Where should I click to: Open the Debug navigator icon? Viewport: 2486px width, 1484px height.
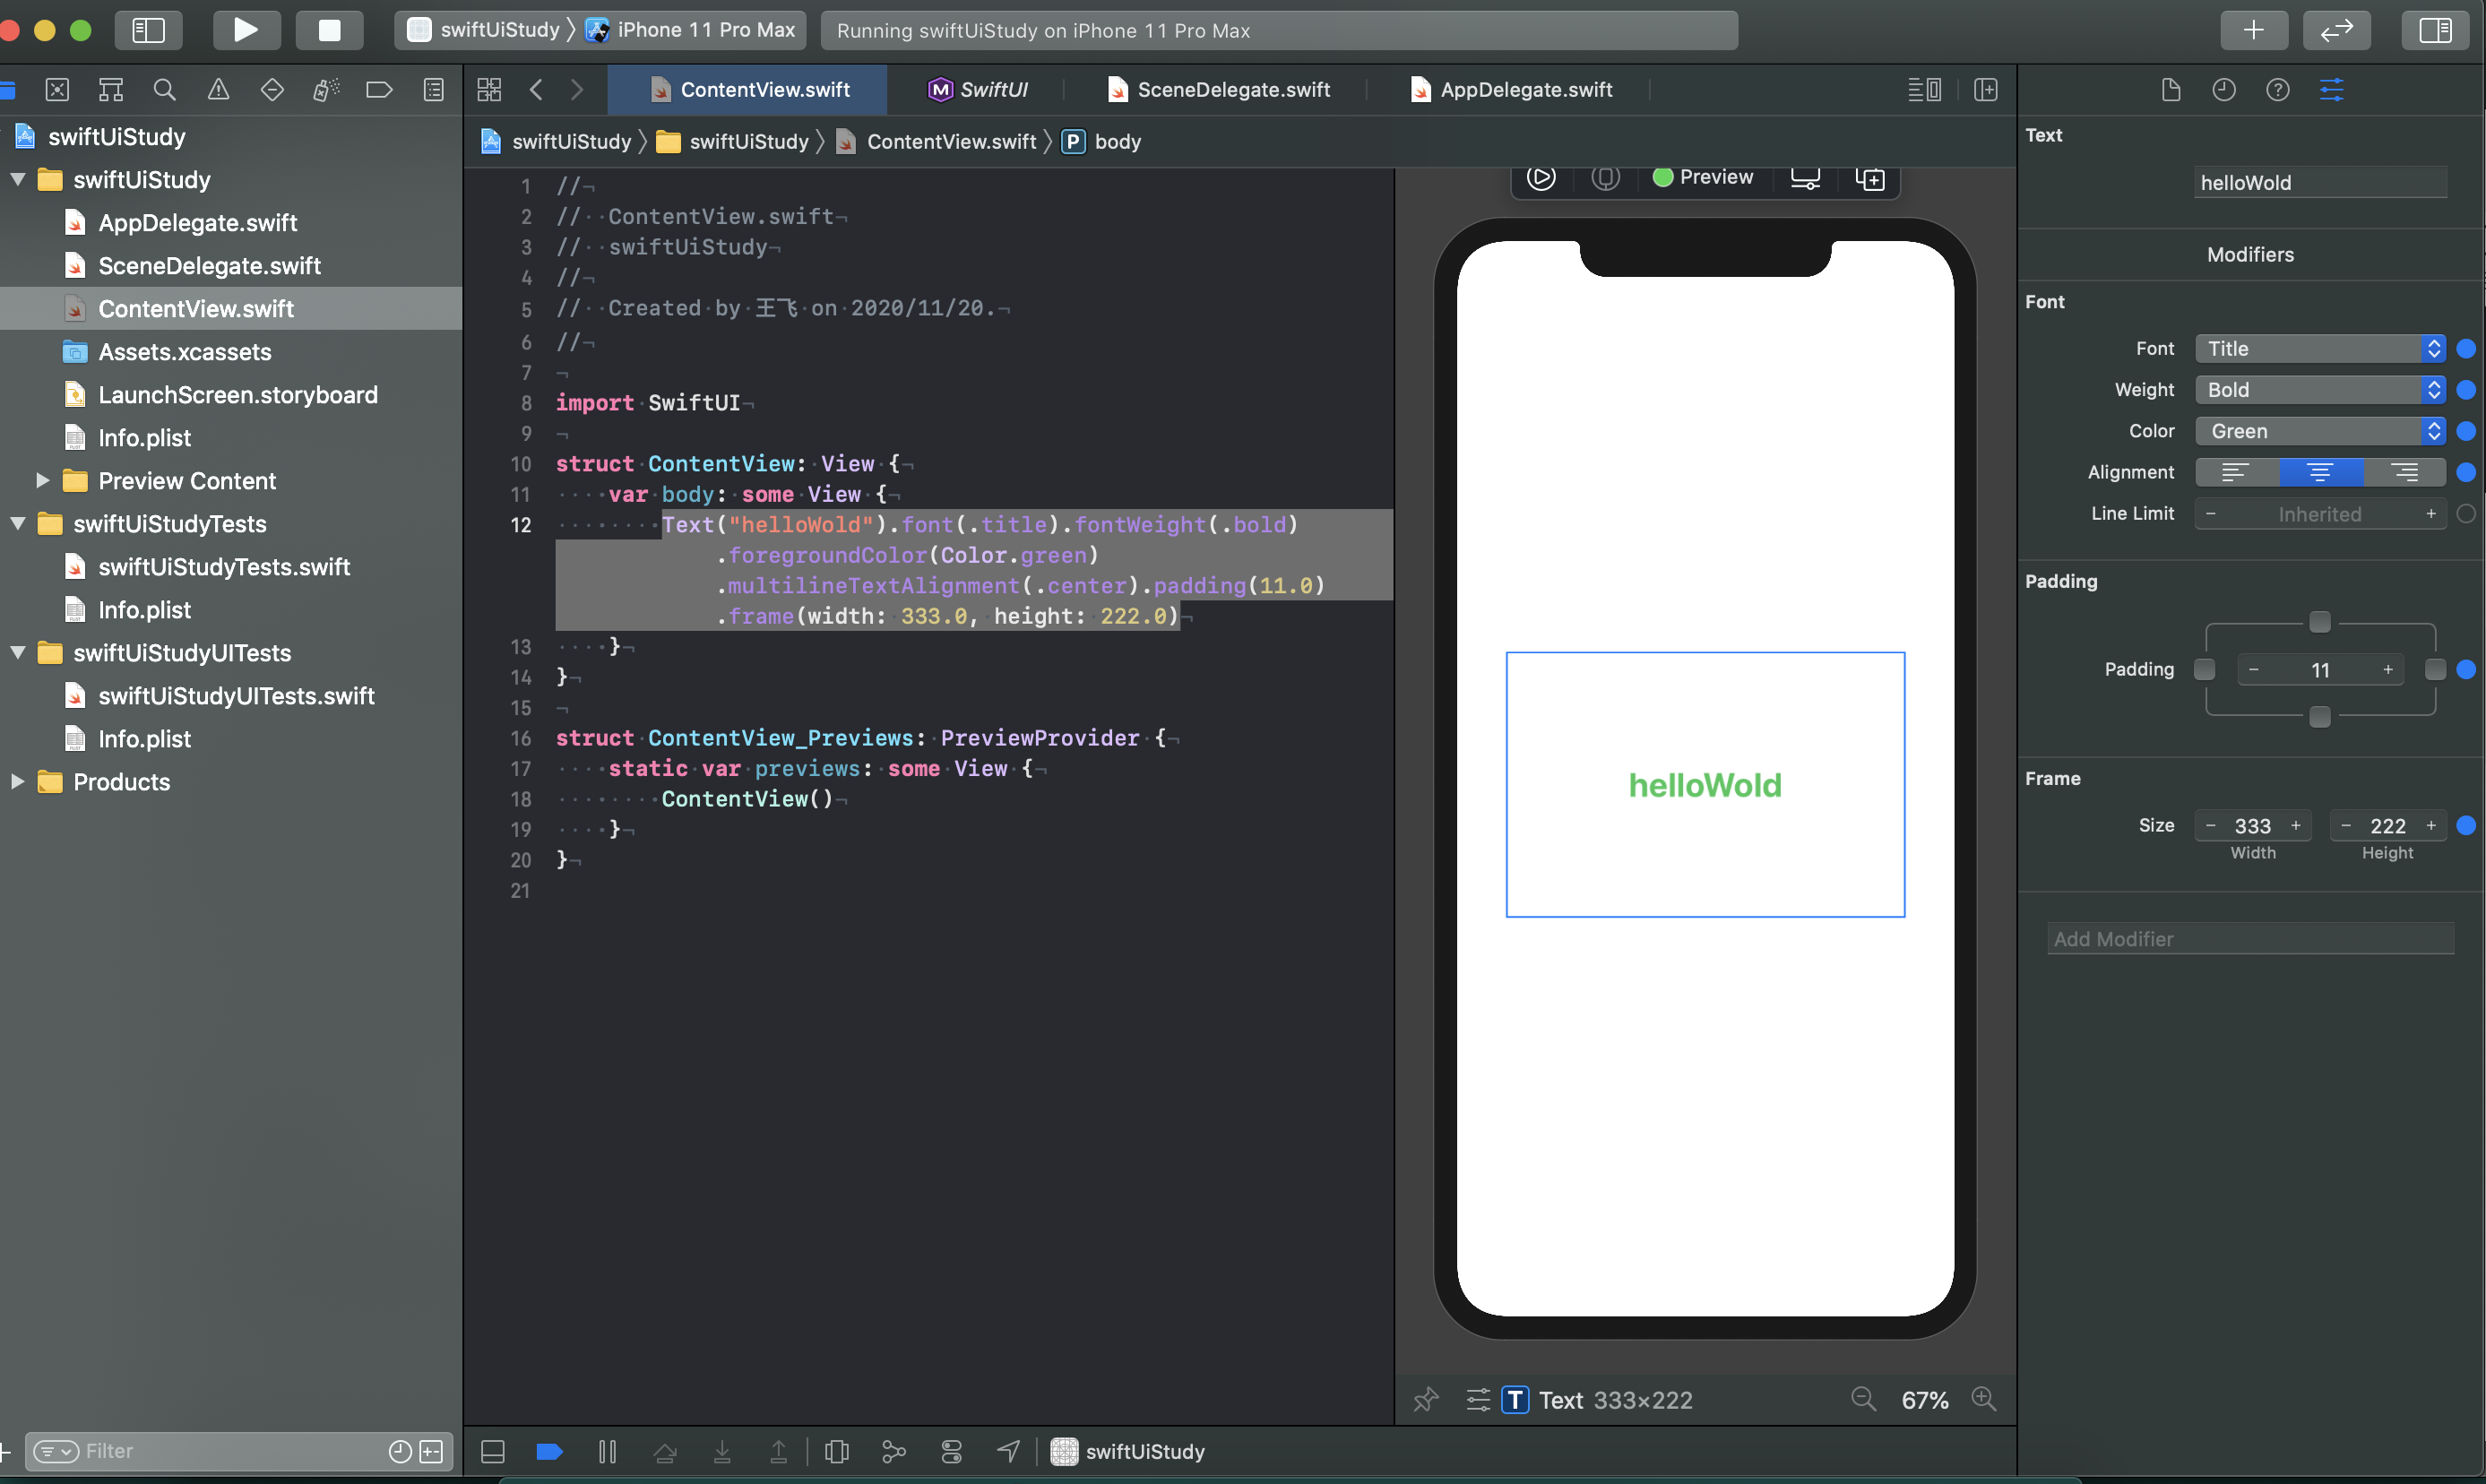tap(326, 90)
